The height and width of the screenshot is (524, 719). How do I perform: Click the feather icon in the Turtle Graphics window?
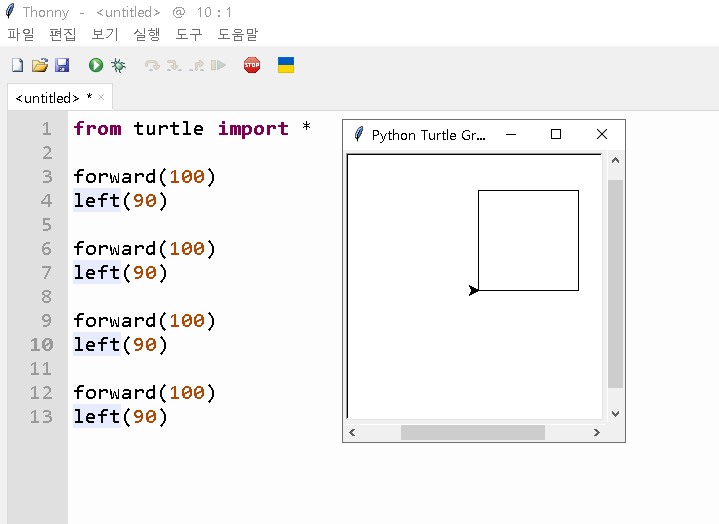click(359, 134)
